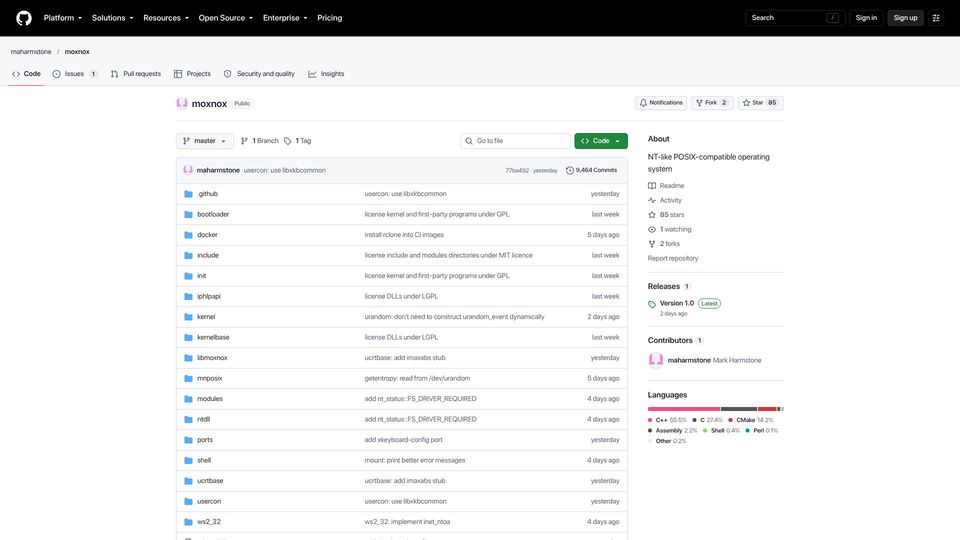960x540 pixels.
Task: Click the C++ language entry
Action: (667, 420)
